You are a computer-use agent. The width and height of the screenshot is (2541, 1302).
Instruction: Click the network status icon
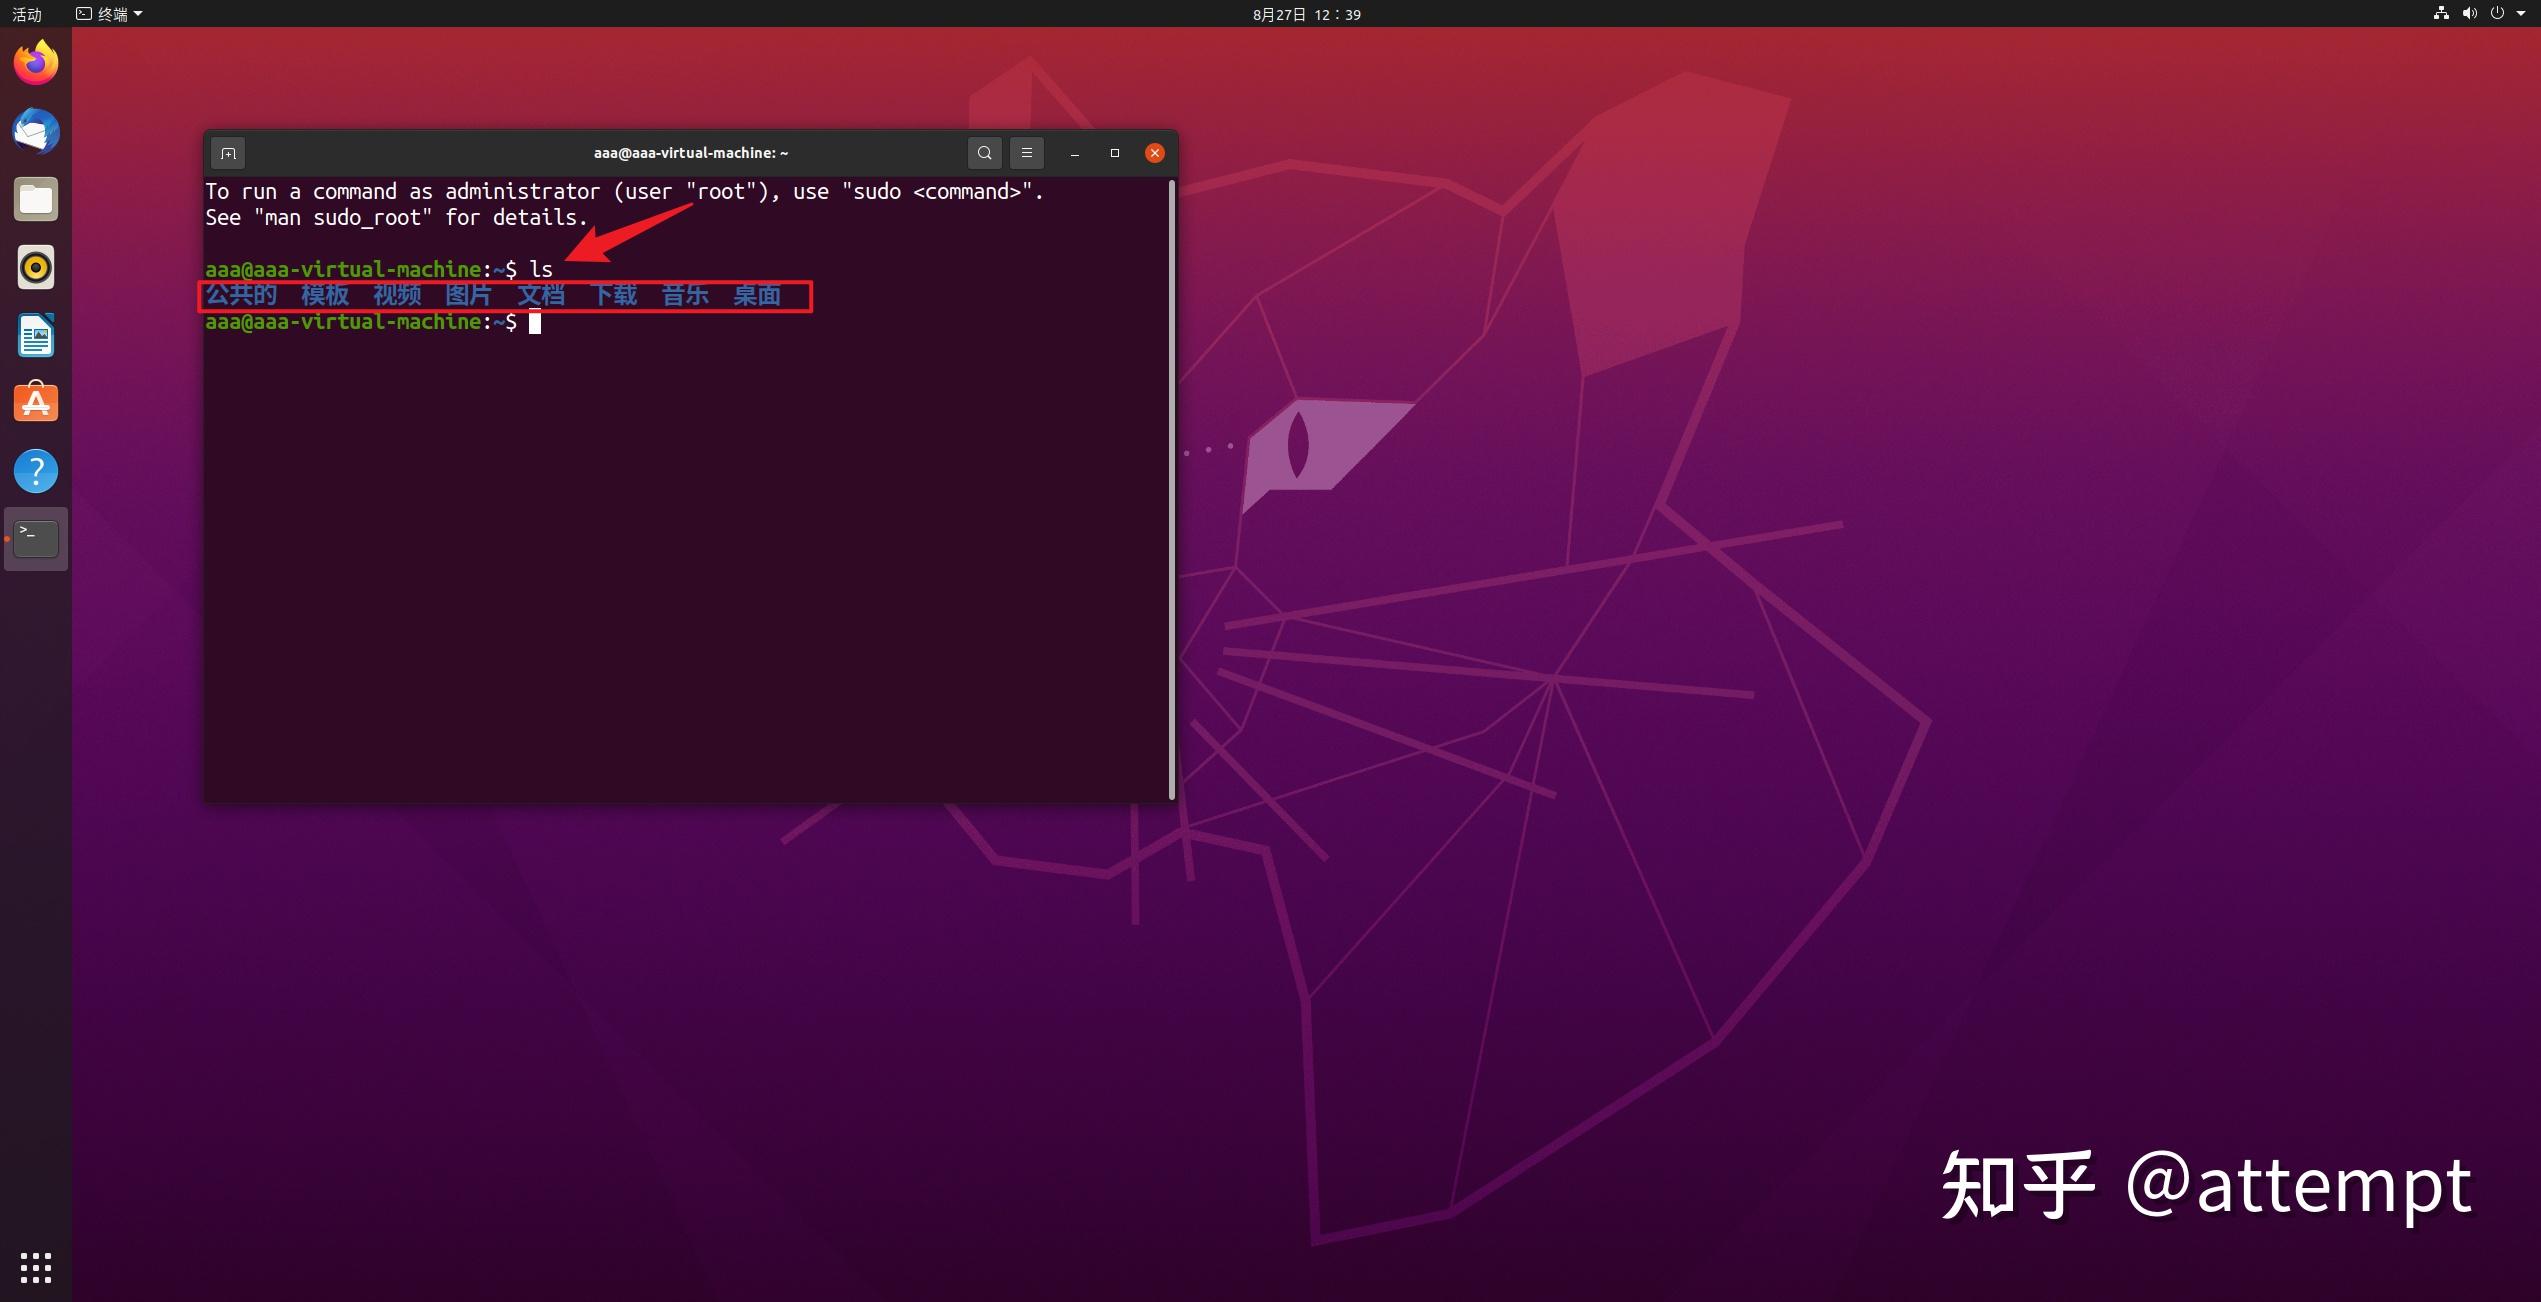pyautogui.click(x=2441, y=14)
